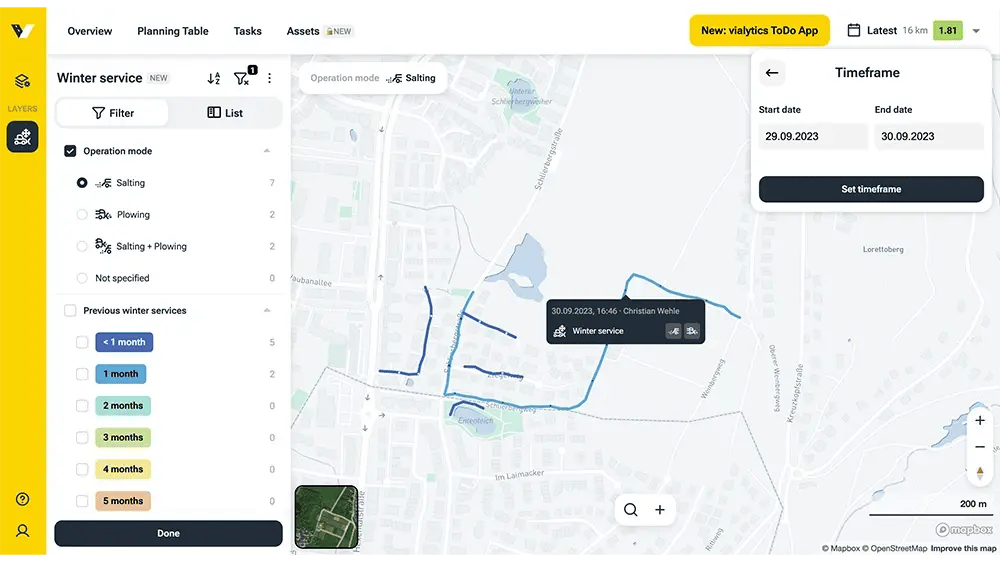Click New: vialytics ToDo App button

759,30
